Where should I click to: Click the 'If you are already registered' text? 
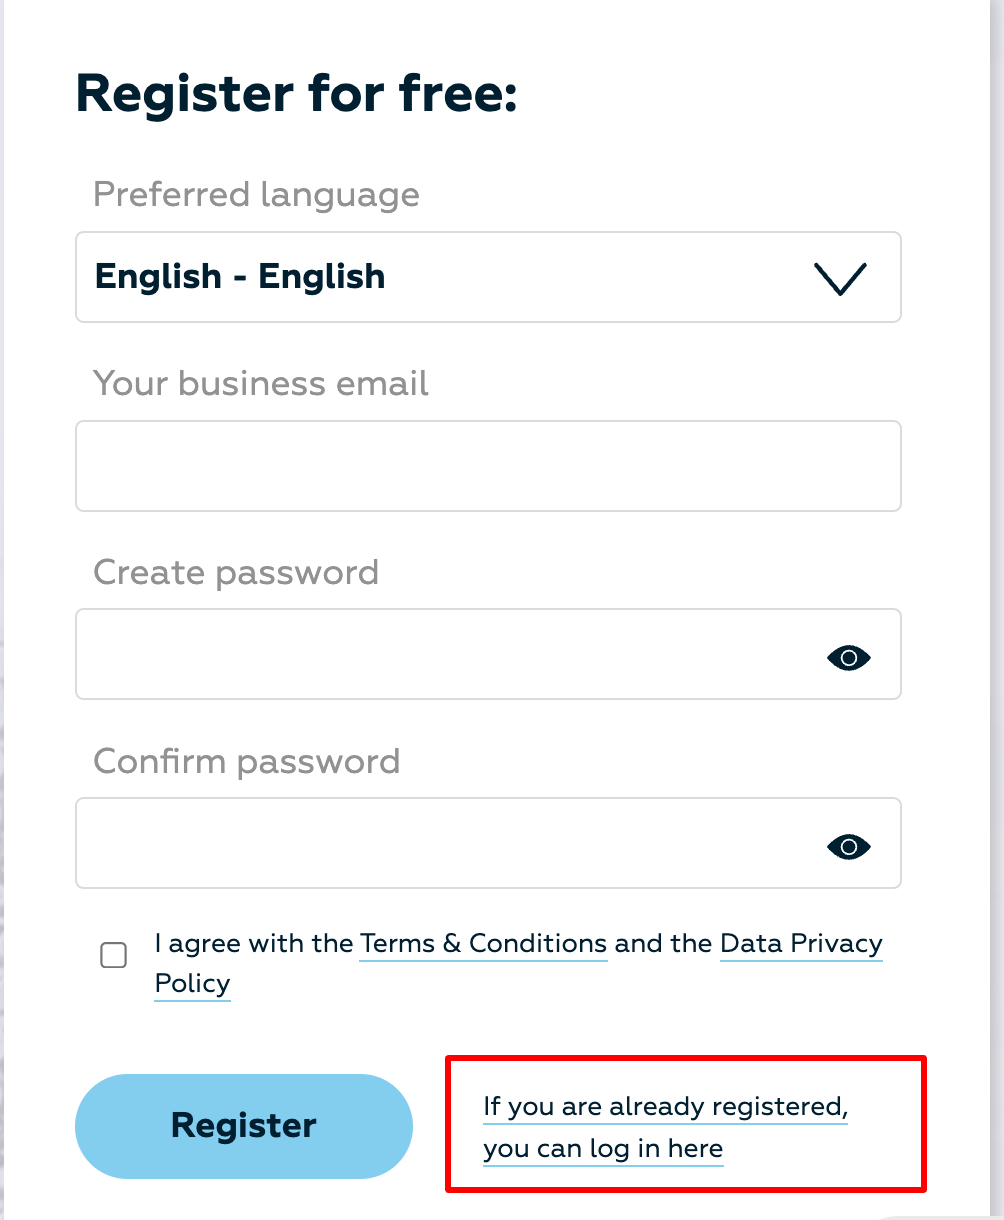[665, 1107]
